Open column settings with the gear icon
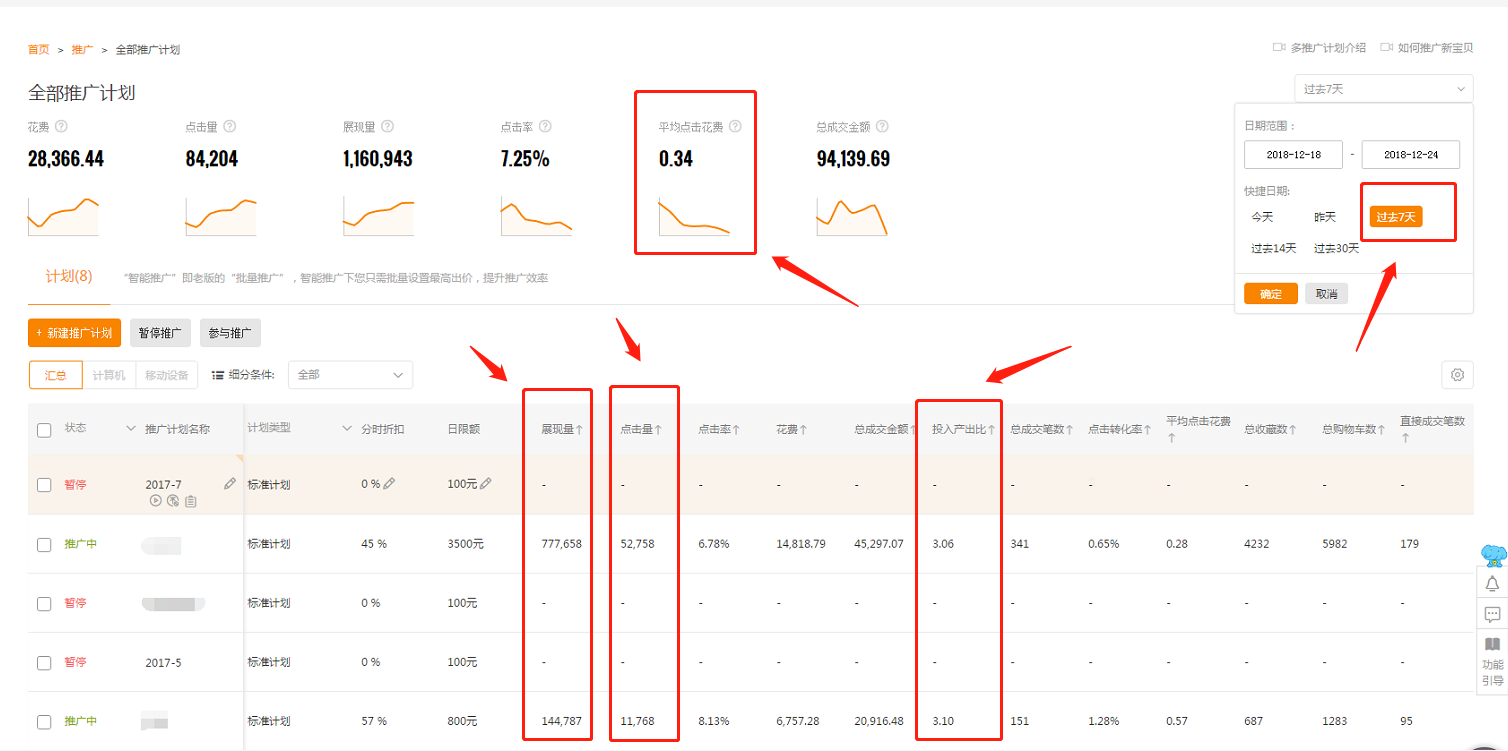This screenshot has height=751, width=1508. 1457,375
